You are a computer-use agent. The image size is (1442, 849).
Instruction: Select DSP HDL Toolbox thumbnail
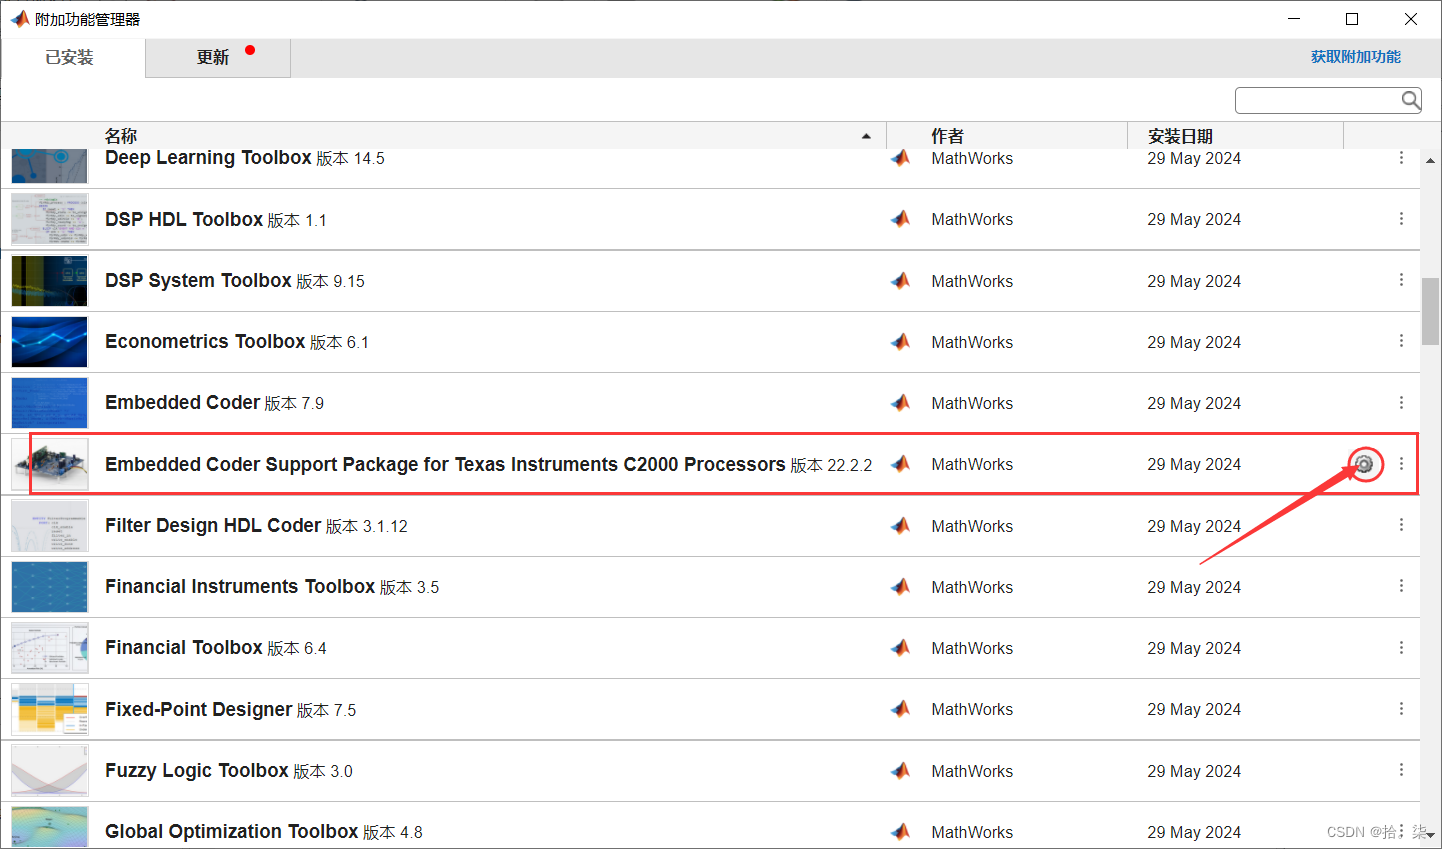50,219
